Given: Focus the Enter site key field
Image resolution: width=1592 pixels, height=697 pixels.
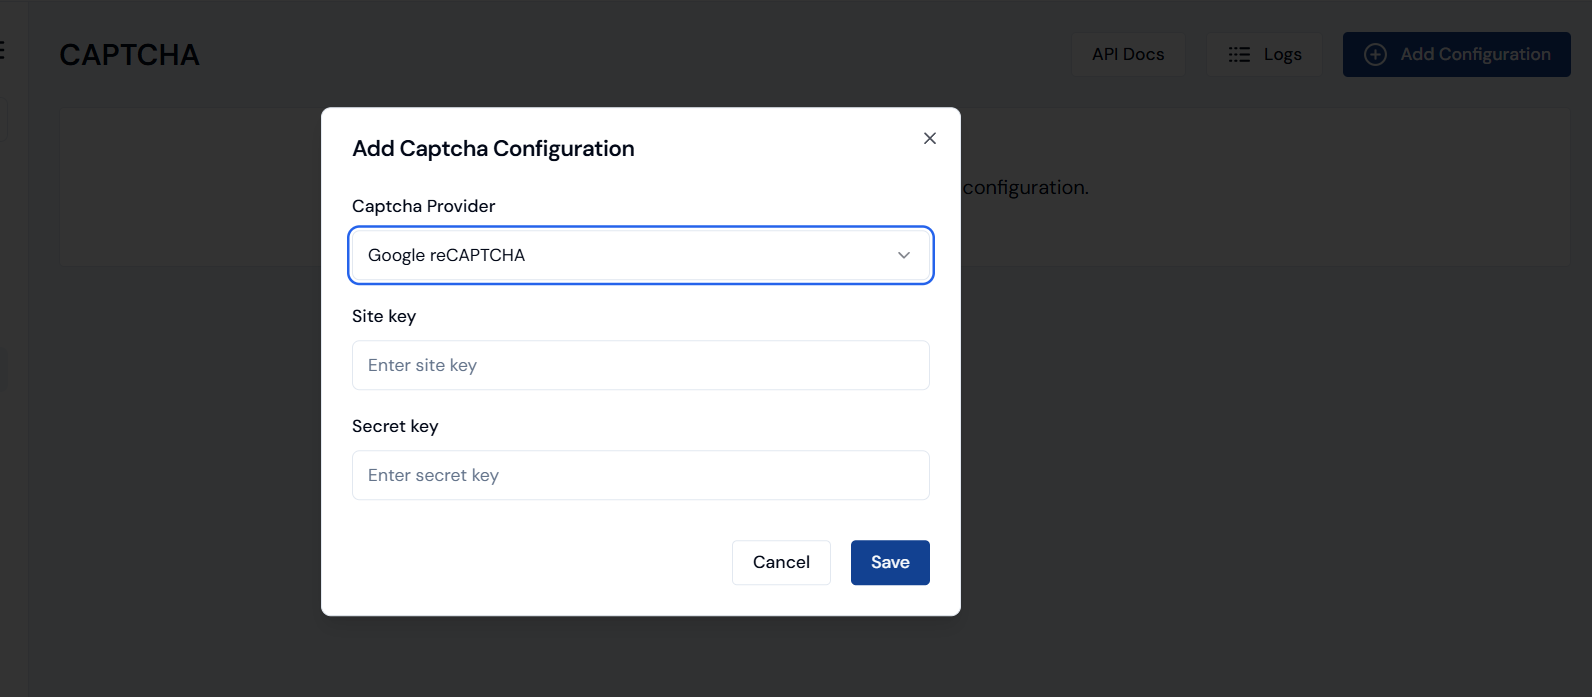Looking at the screenshot, I should click(640, 365).
